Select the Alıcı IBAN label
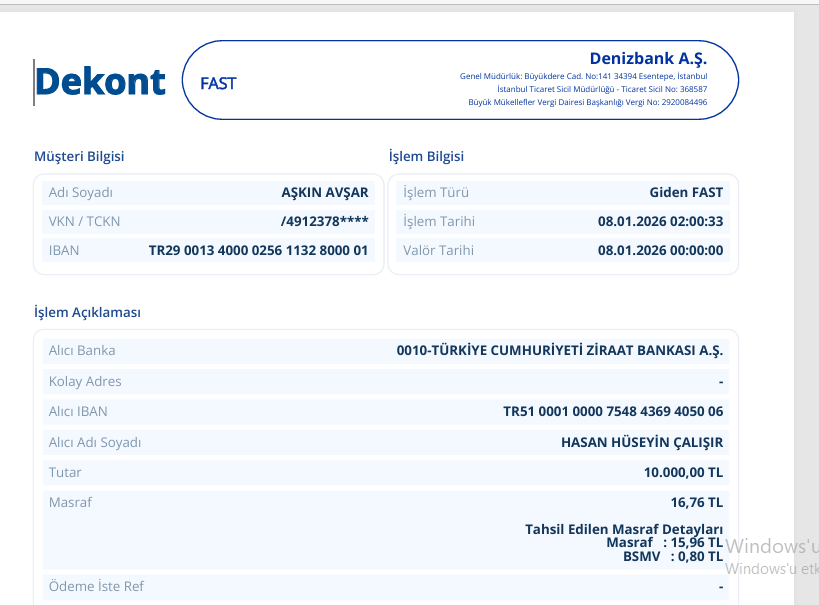 pos(78,412)
